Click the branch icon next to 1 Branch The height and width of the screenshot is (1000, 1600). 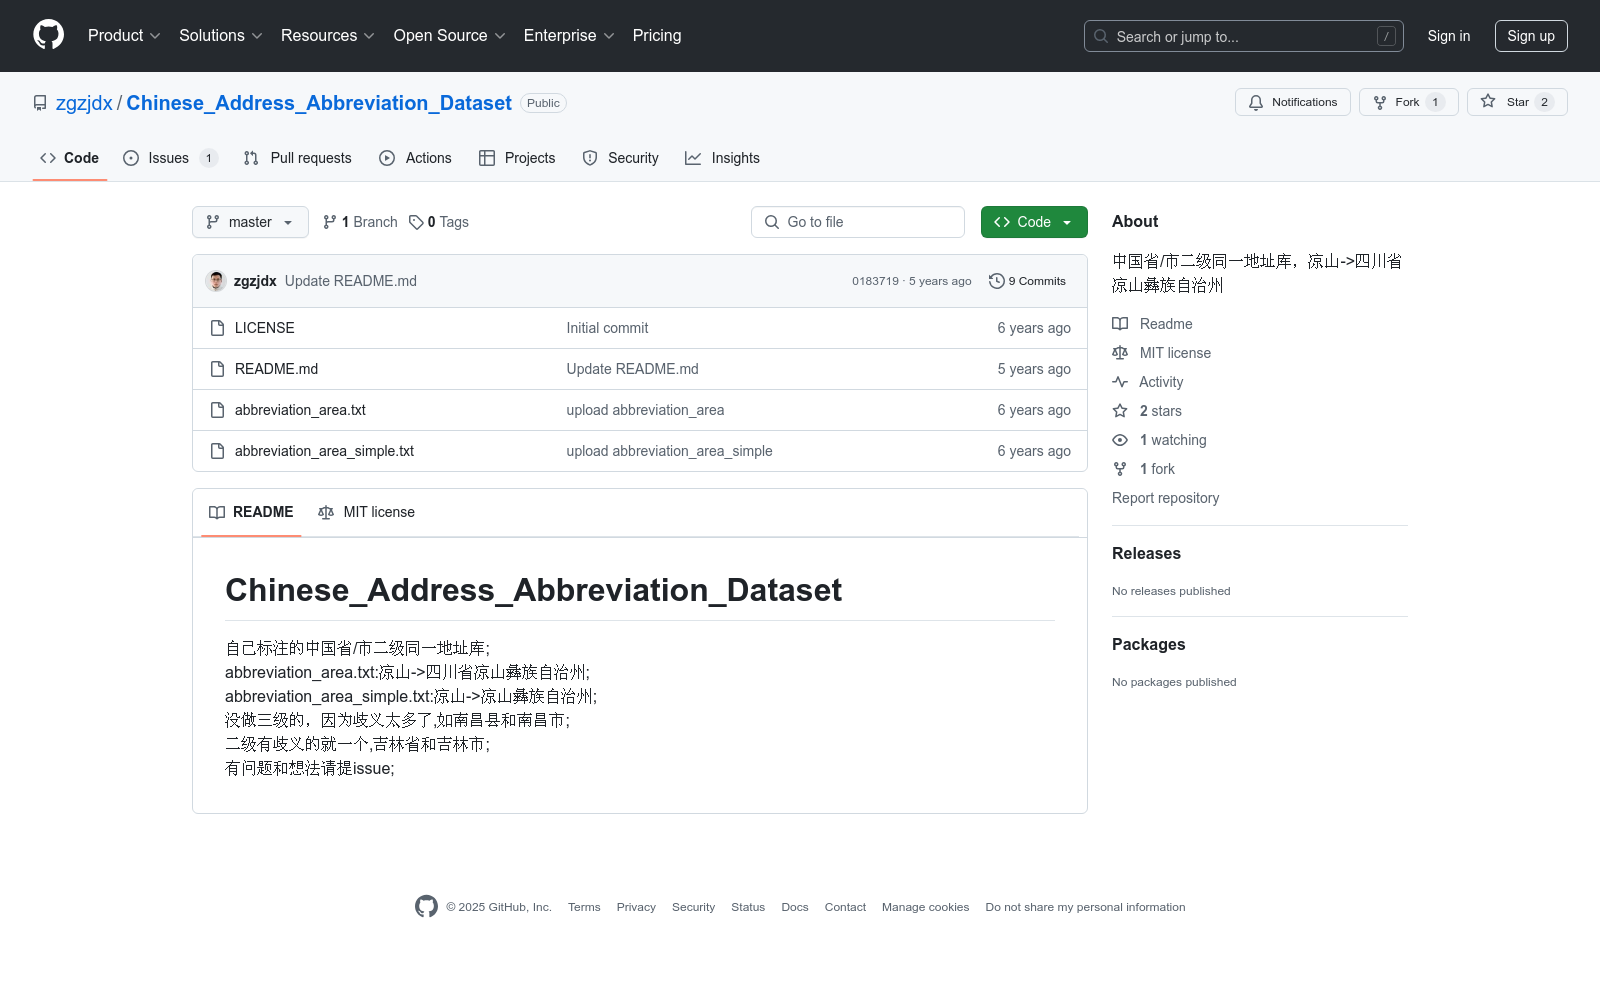tap(330, 222)
